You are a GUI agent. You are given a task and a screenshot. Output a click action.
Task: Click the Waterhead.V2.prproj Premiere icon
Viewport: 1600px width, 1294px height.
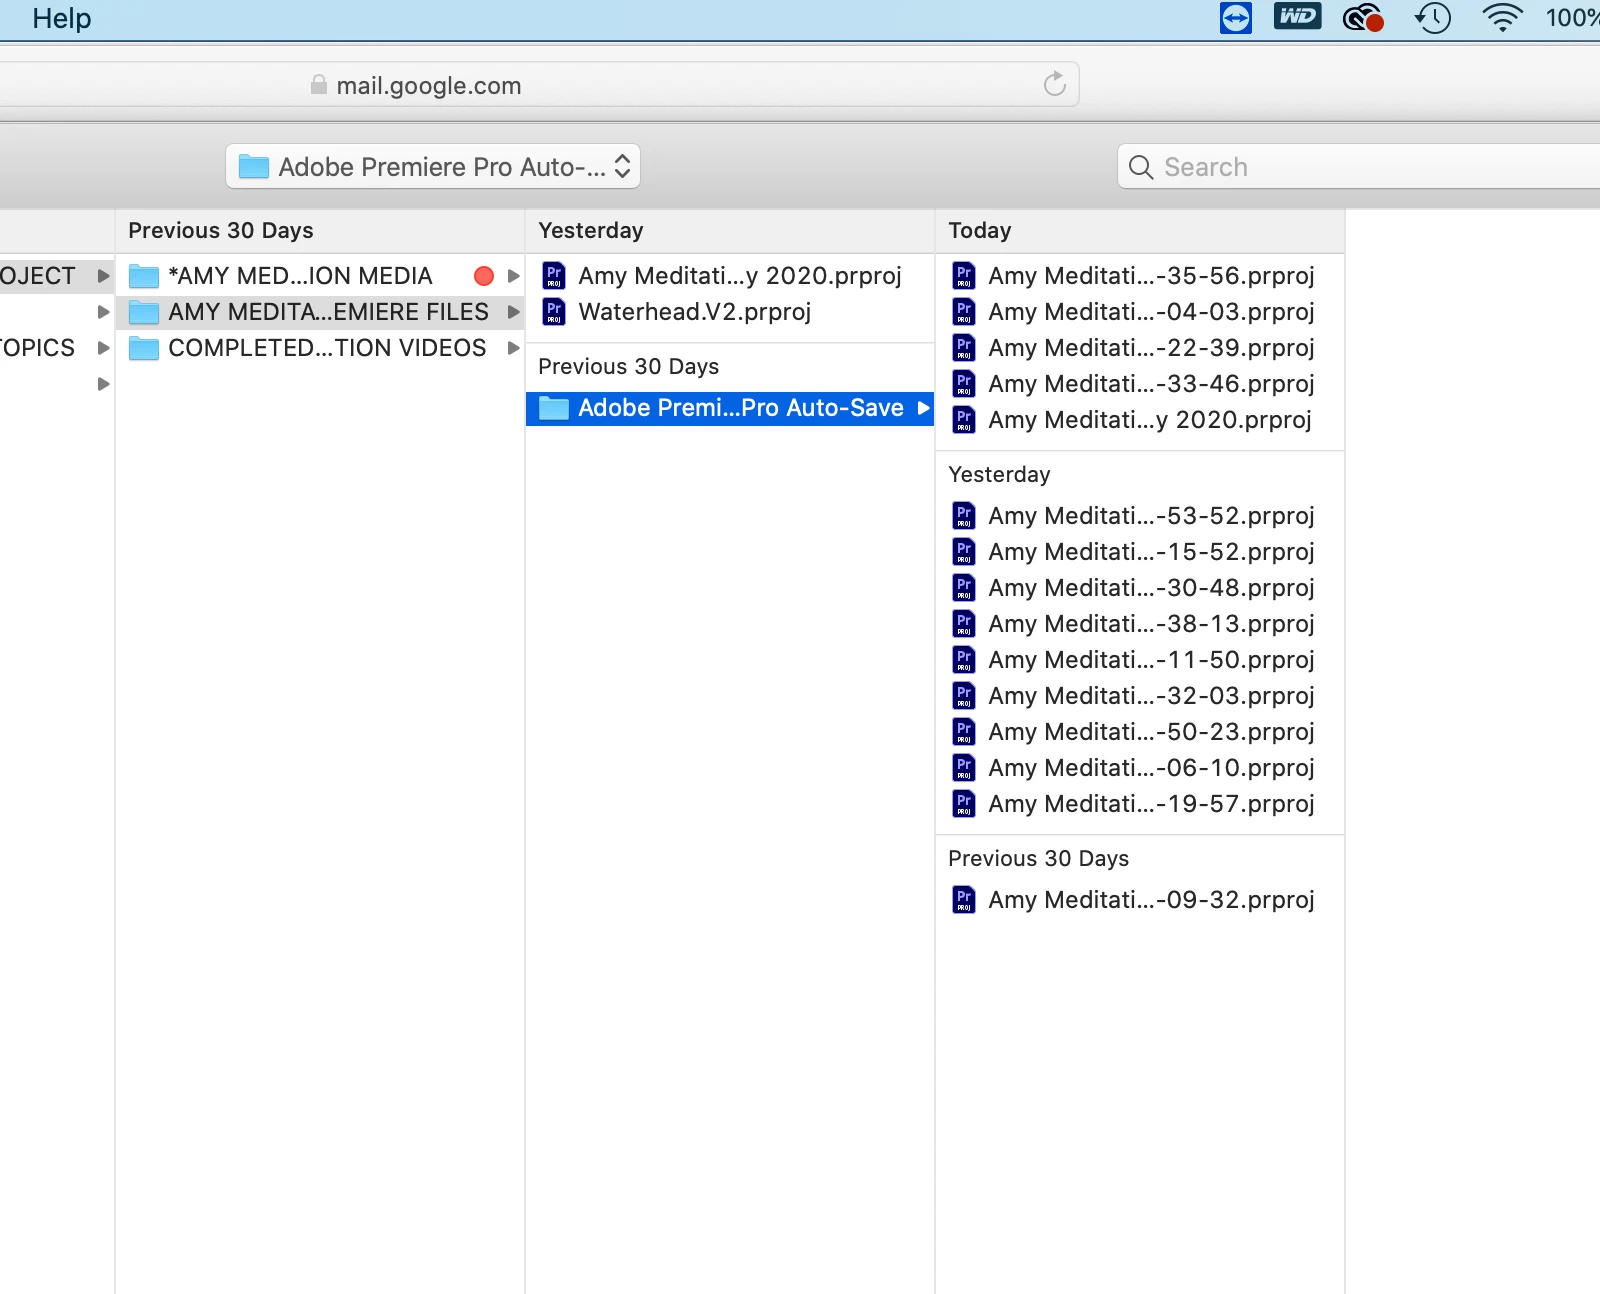point(554,312)
